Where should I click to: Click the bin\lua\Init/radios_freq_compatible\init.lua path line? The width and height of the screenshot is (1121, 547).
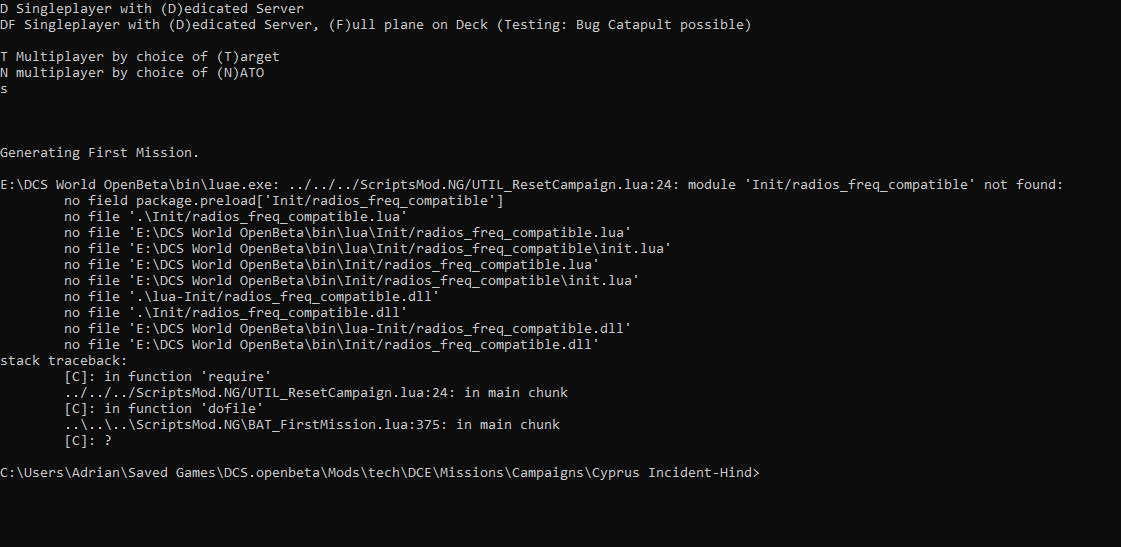pos(367,248)
